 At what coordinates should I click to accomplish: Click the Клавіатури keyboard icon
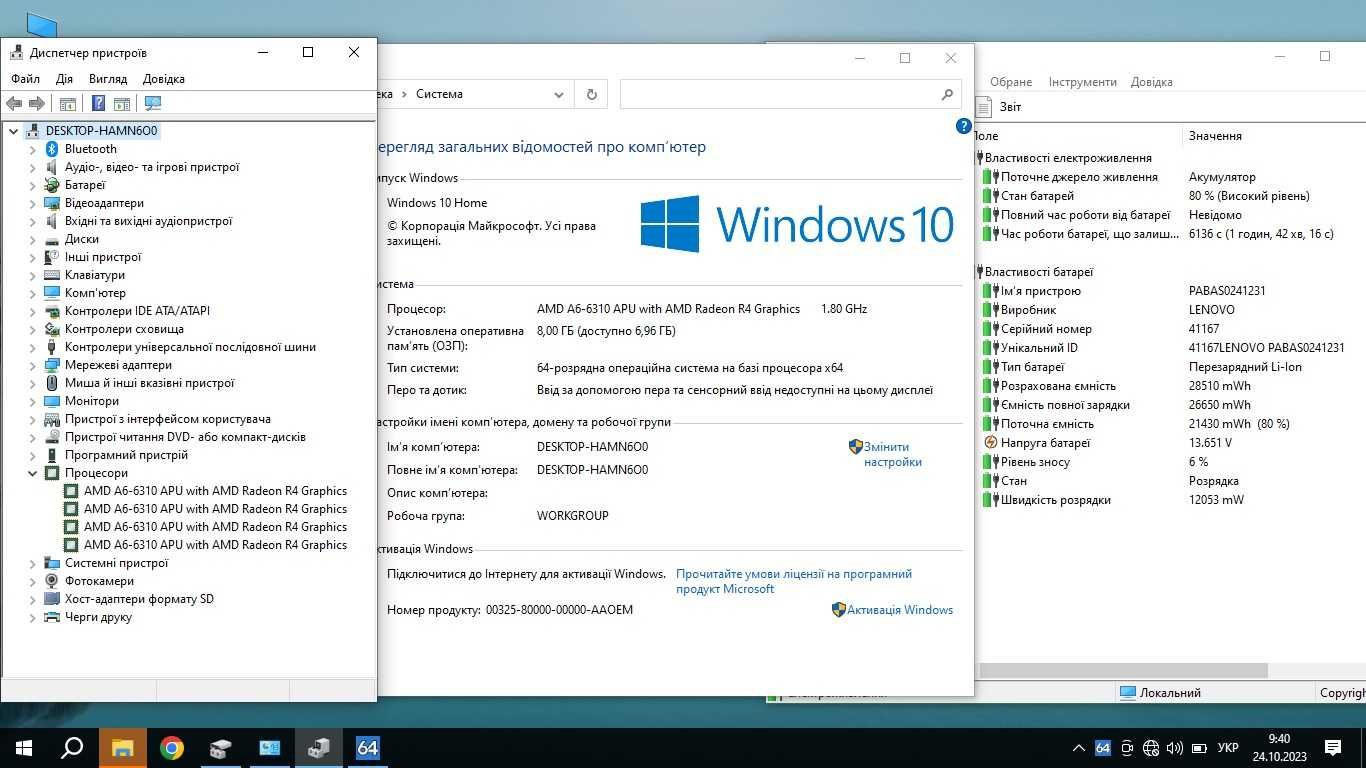(x=53, y=275)
